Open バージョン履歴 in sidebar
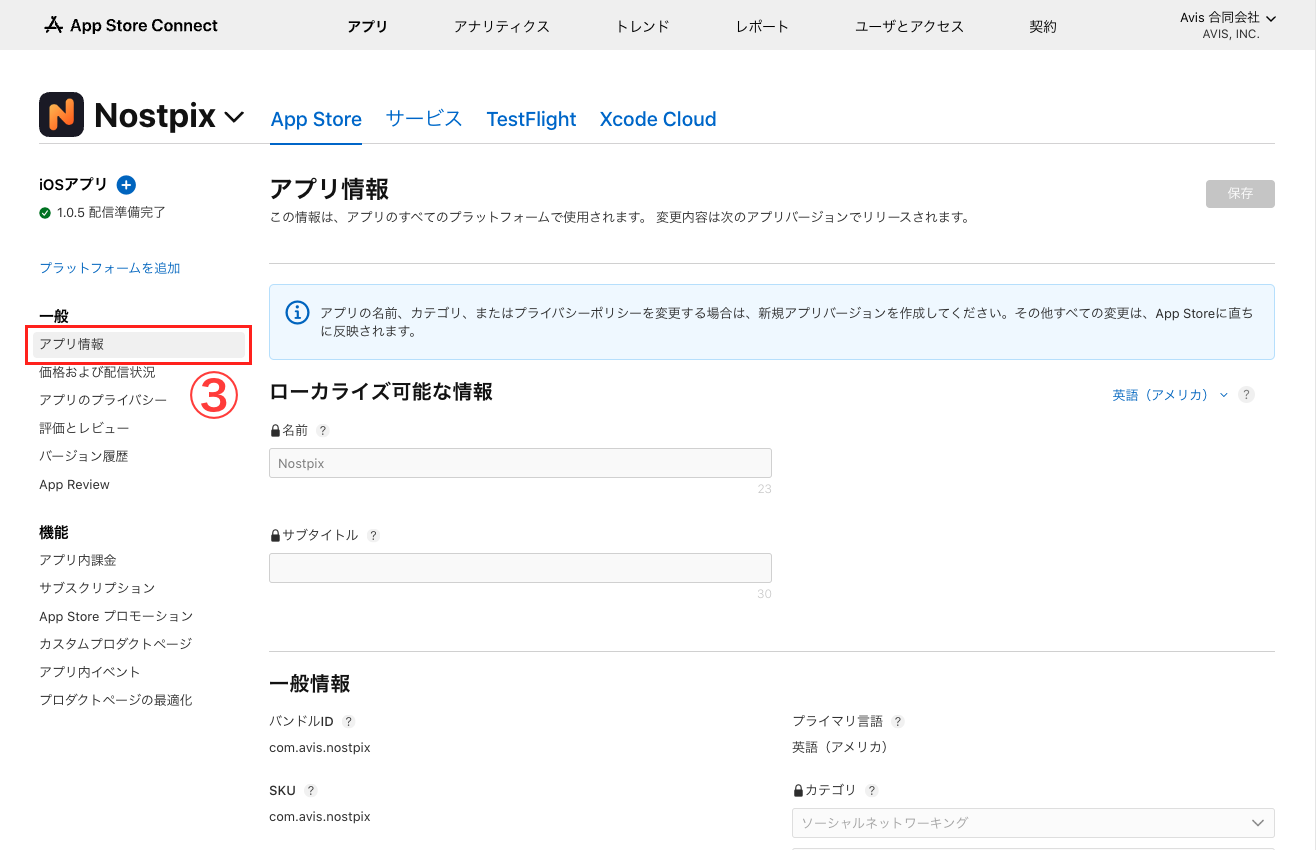The width and height of the screenshot is (1316, 850). click(x=84, y=456)
